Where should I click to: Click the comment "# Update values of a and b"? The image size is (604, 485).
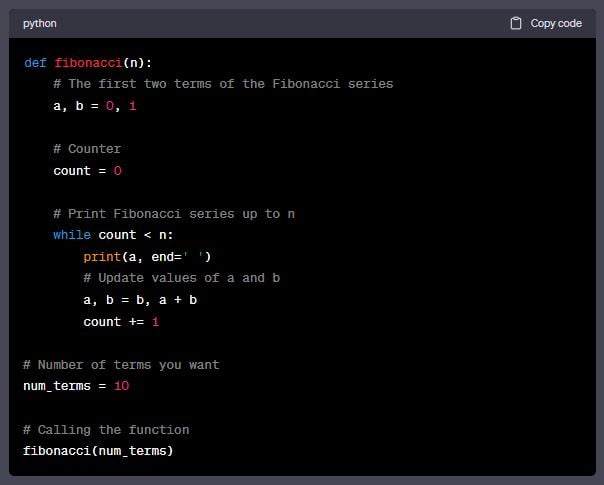(x=181, y=278)
